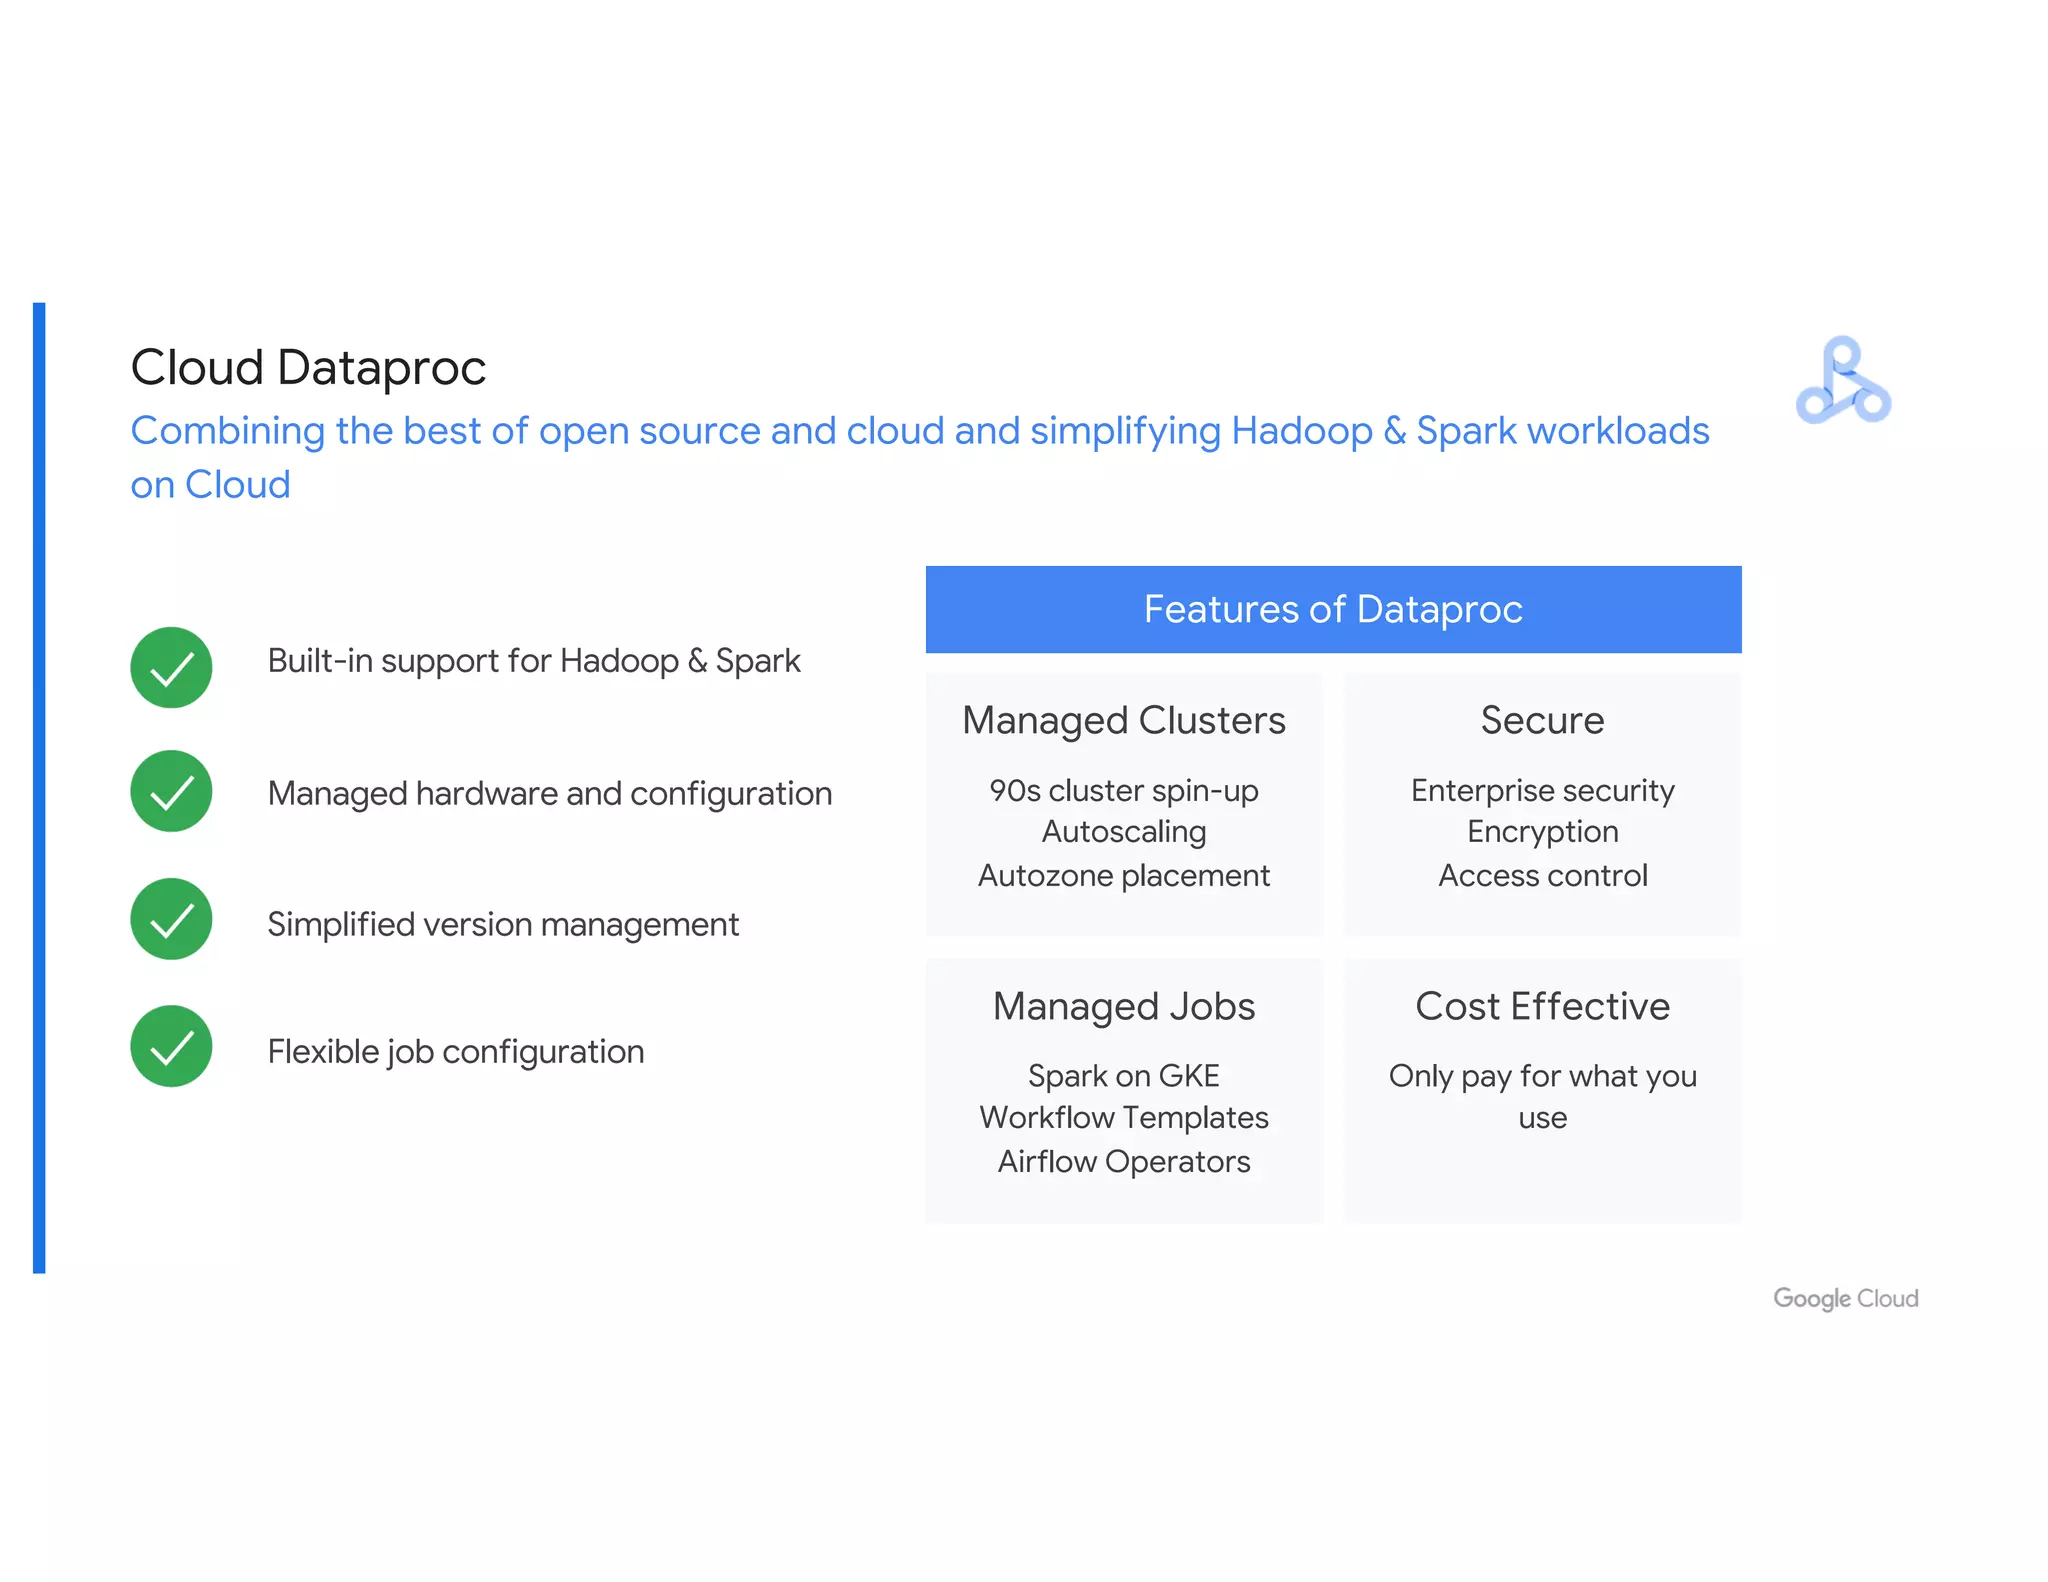2048x1582 pixels.
Task: Click checkmark icon beside Hadoop & Spark support
Action: pyautogui.click(x=171, y=668)
